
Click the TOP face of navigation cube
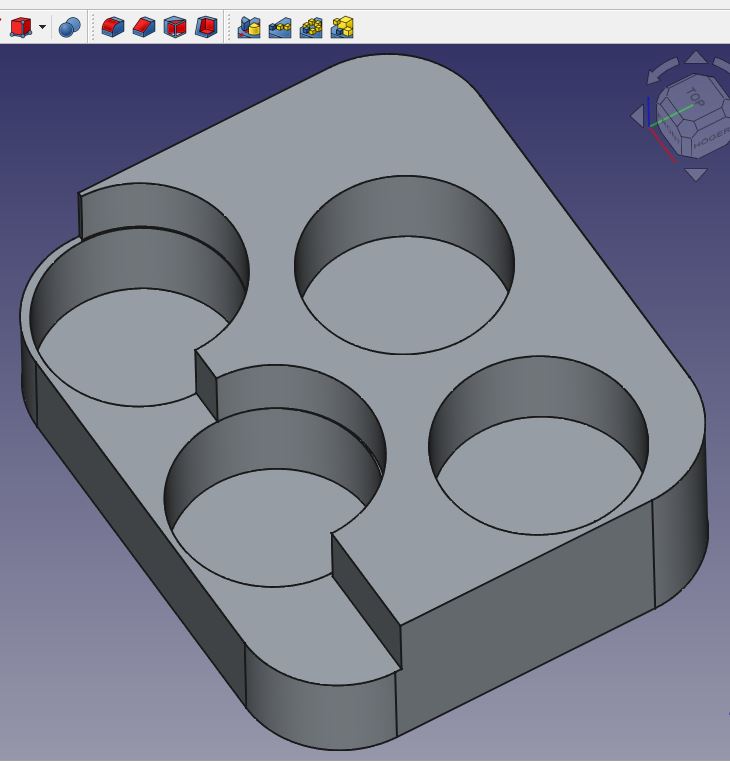694,98
